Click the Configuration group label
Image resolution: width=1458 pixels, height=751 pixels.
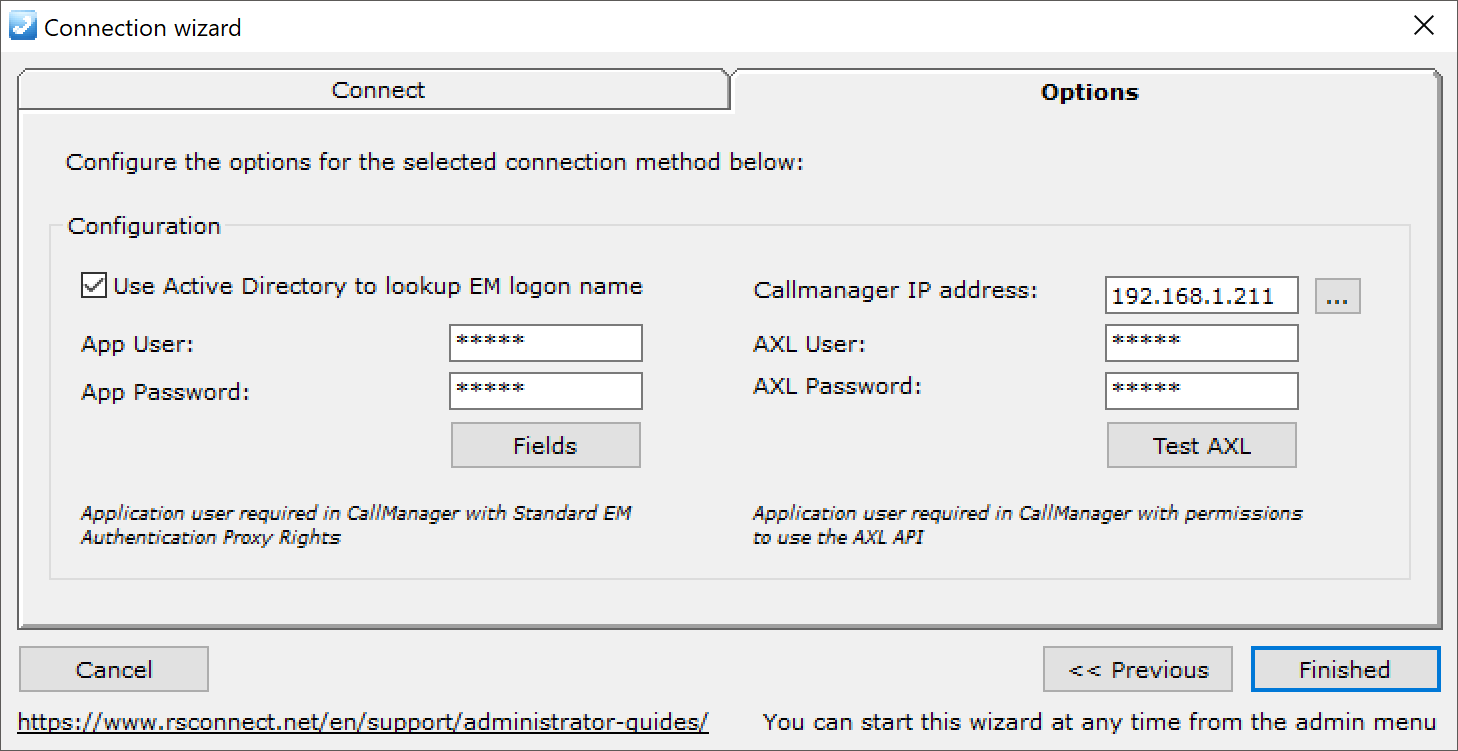(x=144, y=226)
